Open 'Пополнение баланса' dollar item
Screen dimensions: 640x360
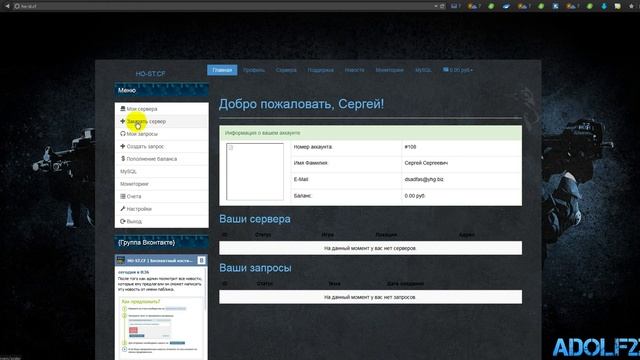tap(162, 159)
